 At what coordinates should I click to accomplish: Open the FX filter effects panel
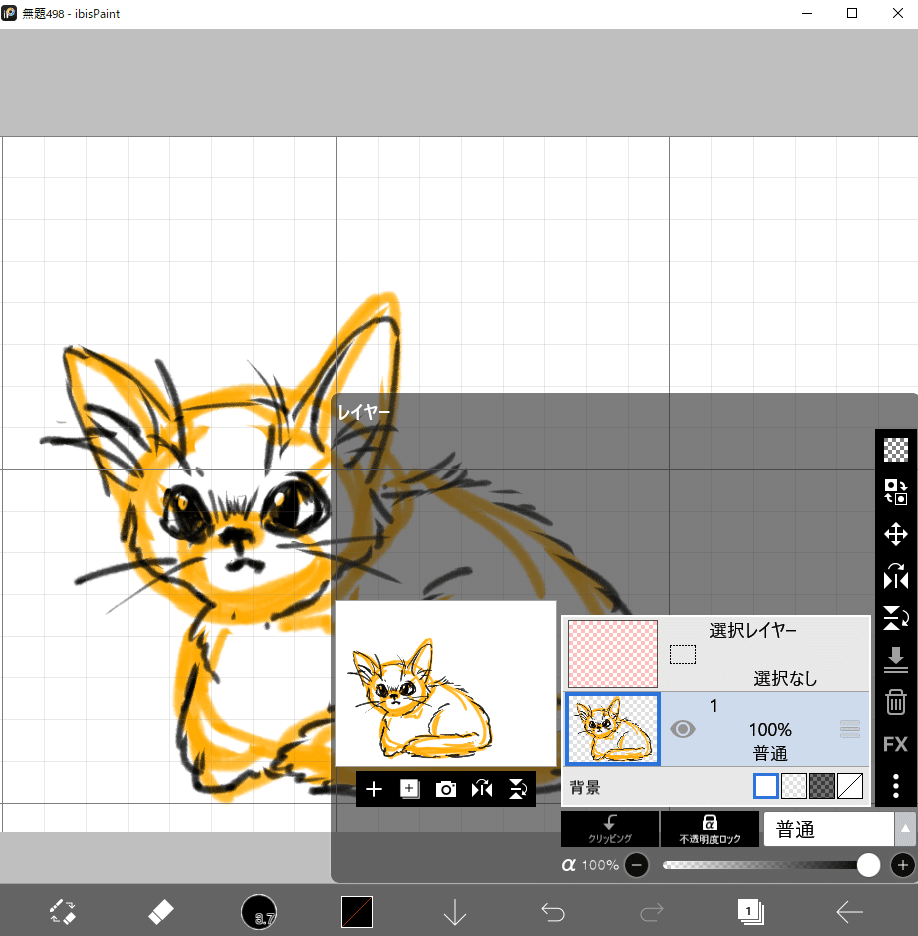895,744
